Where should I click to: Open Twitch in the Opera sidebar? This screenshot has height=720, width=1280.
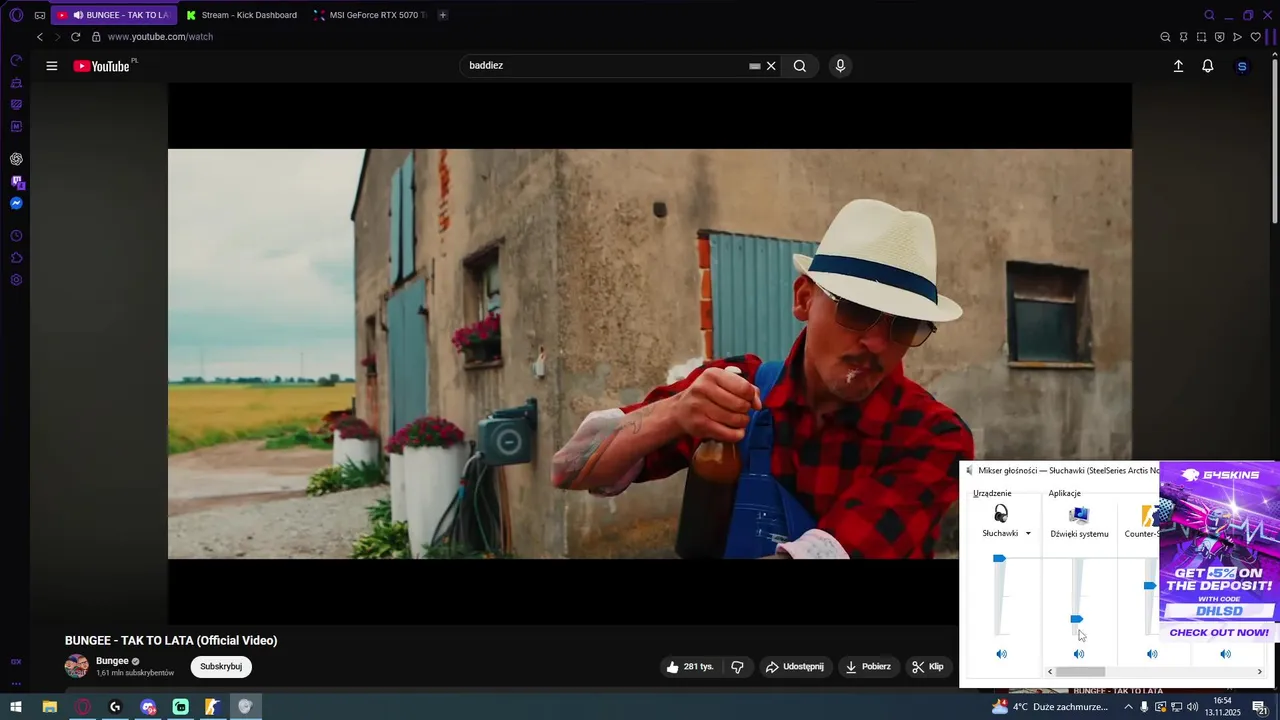(x=16, y=181)
